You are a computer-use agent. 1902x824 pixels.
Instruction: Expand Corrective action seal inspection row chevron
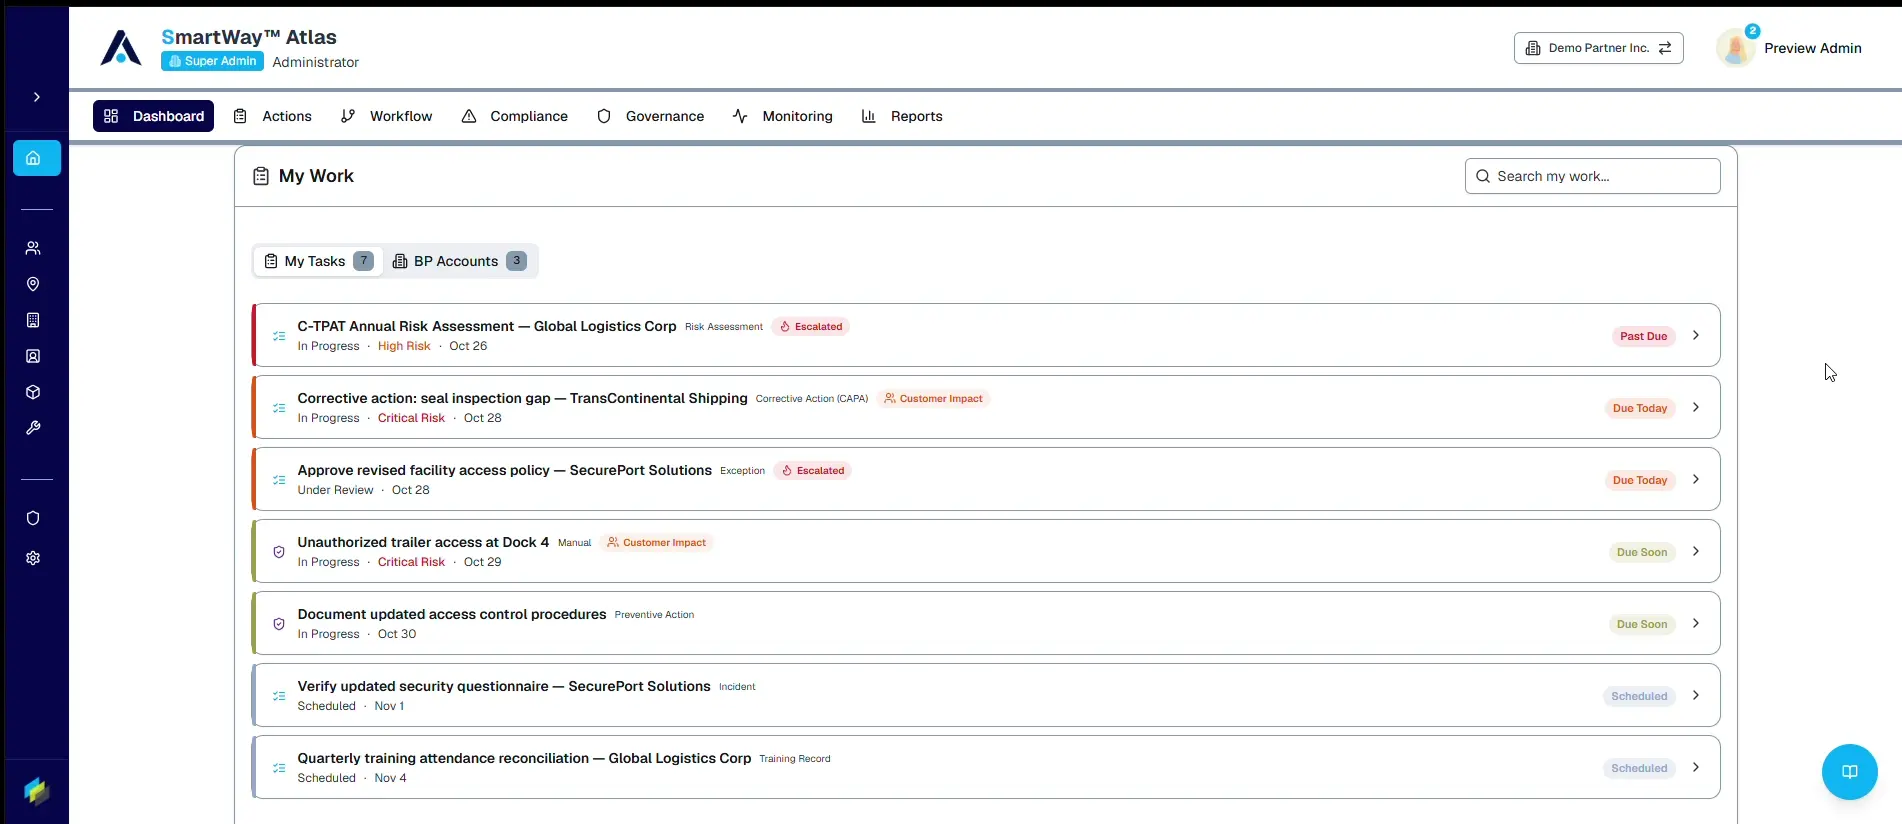click(x=1695, y=407)
